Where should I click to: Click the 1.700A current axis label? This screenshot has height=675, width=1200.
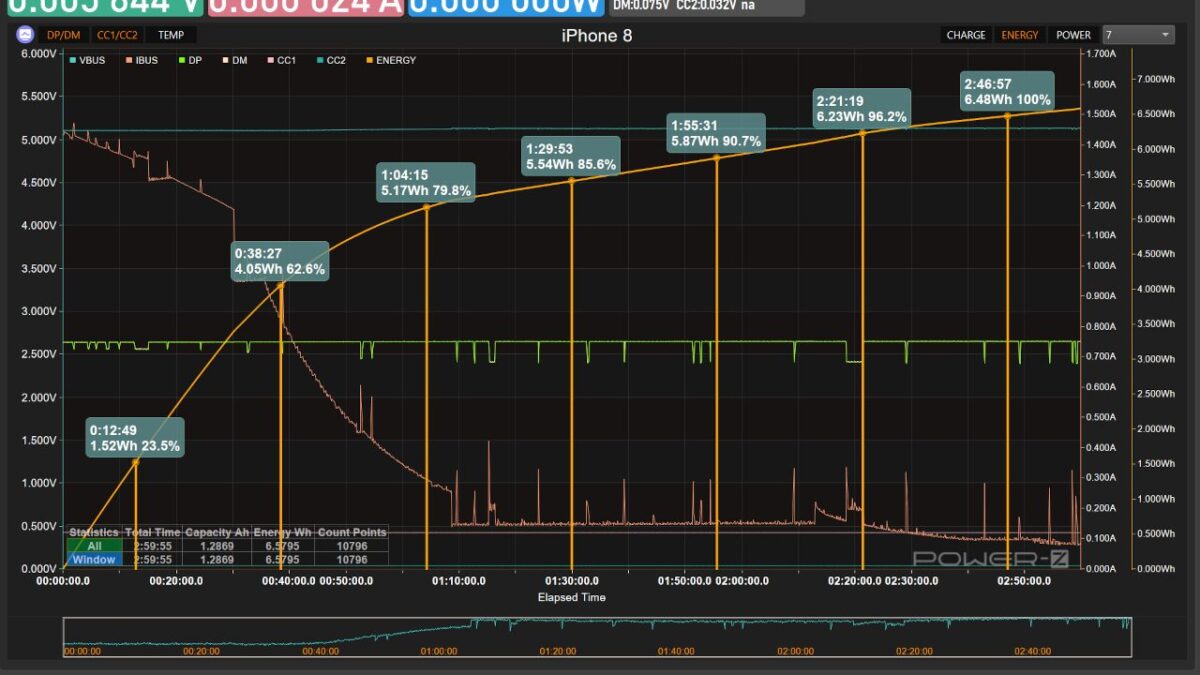click(x=1102, y=54)
